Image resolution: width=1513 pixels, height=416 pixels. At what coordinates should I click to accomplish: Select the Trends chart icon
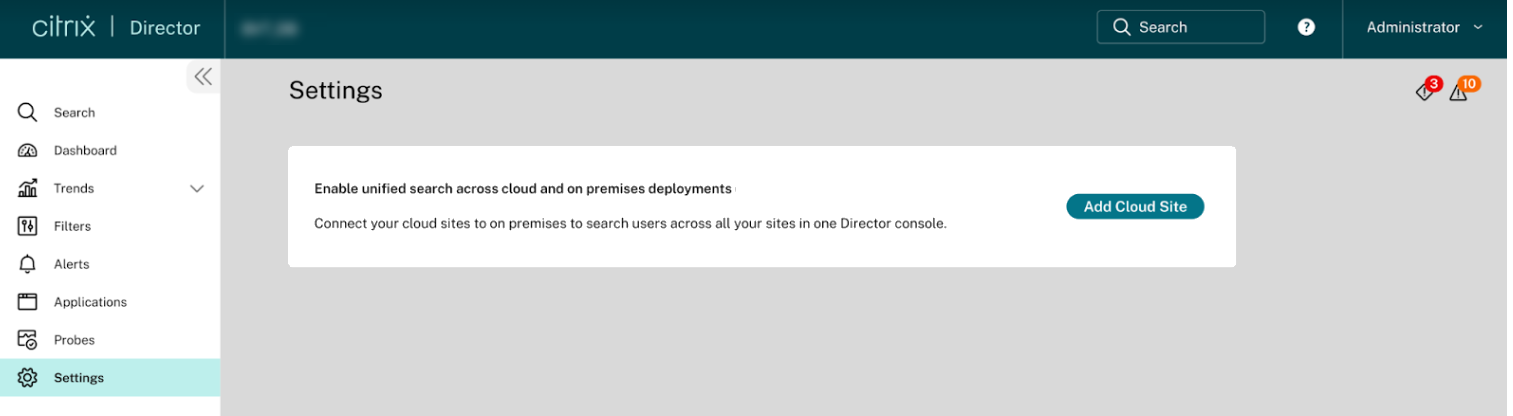(27, 188)
